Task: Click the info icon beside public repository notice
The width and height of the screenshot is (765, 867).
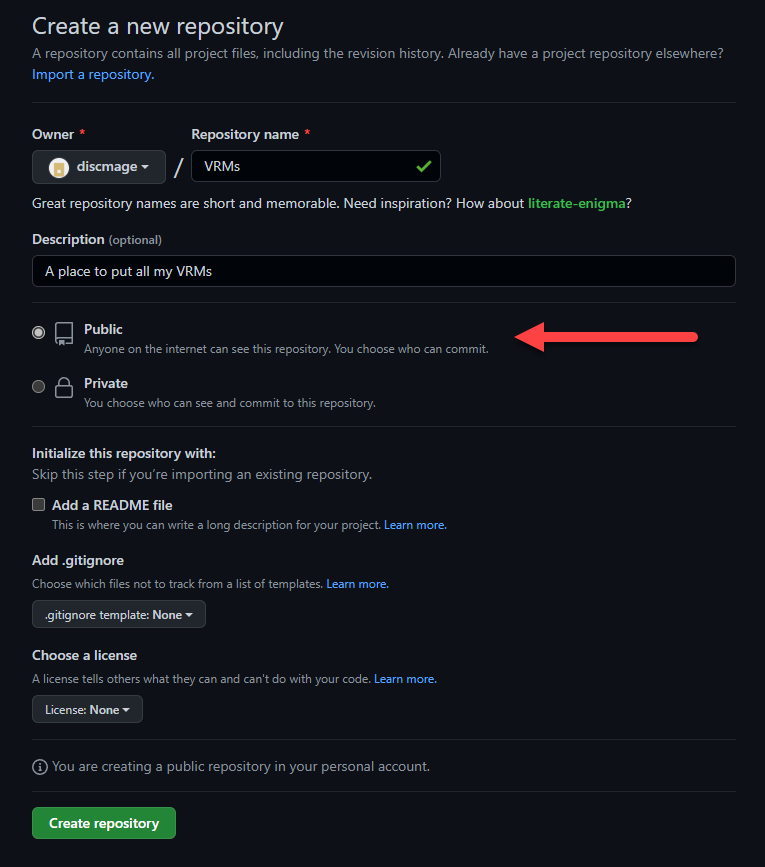Action: click(40, 767)
